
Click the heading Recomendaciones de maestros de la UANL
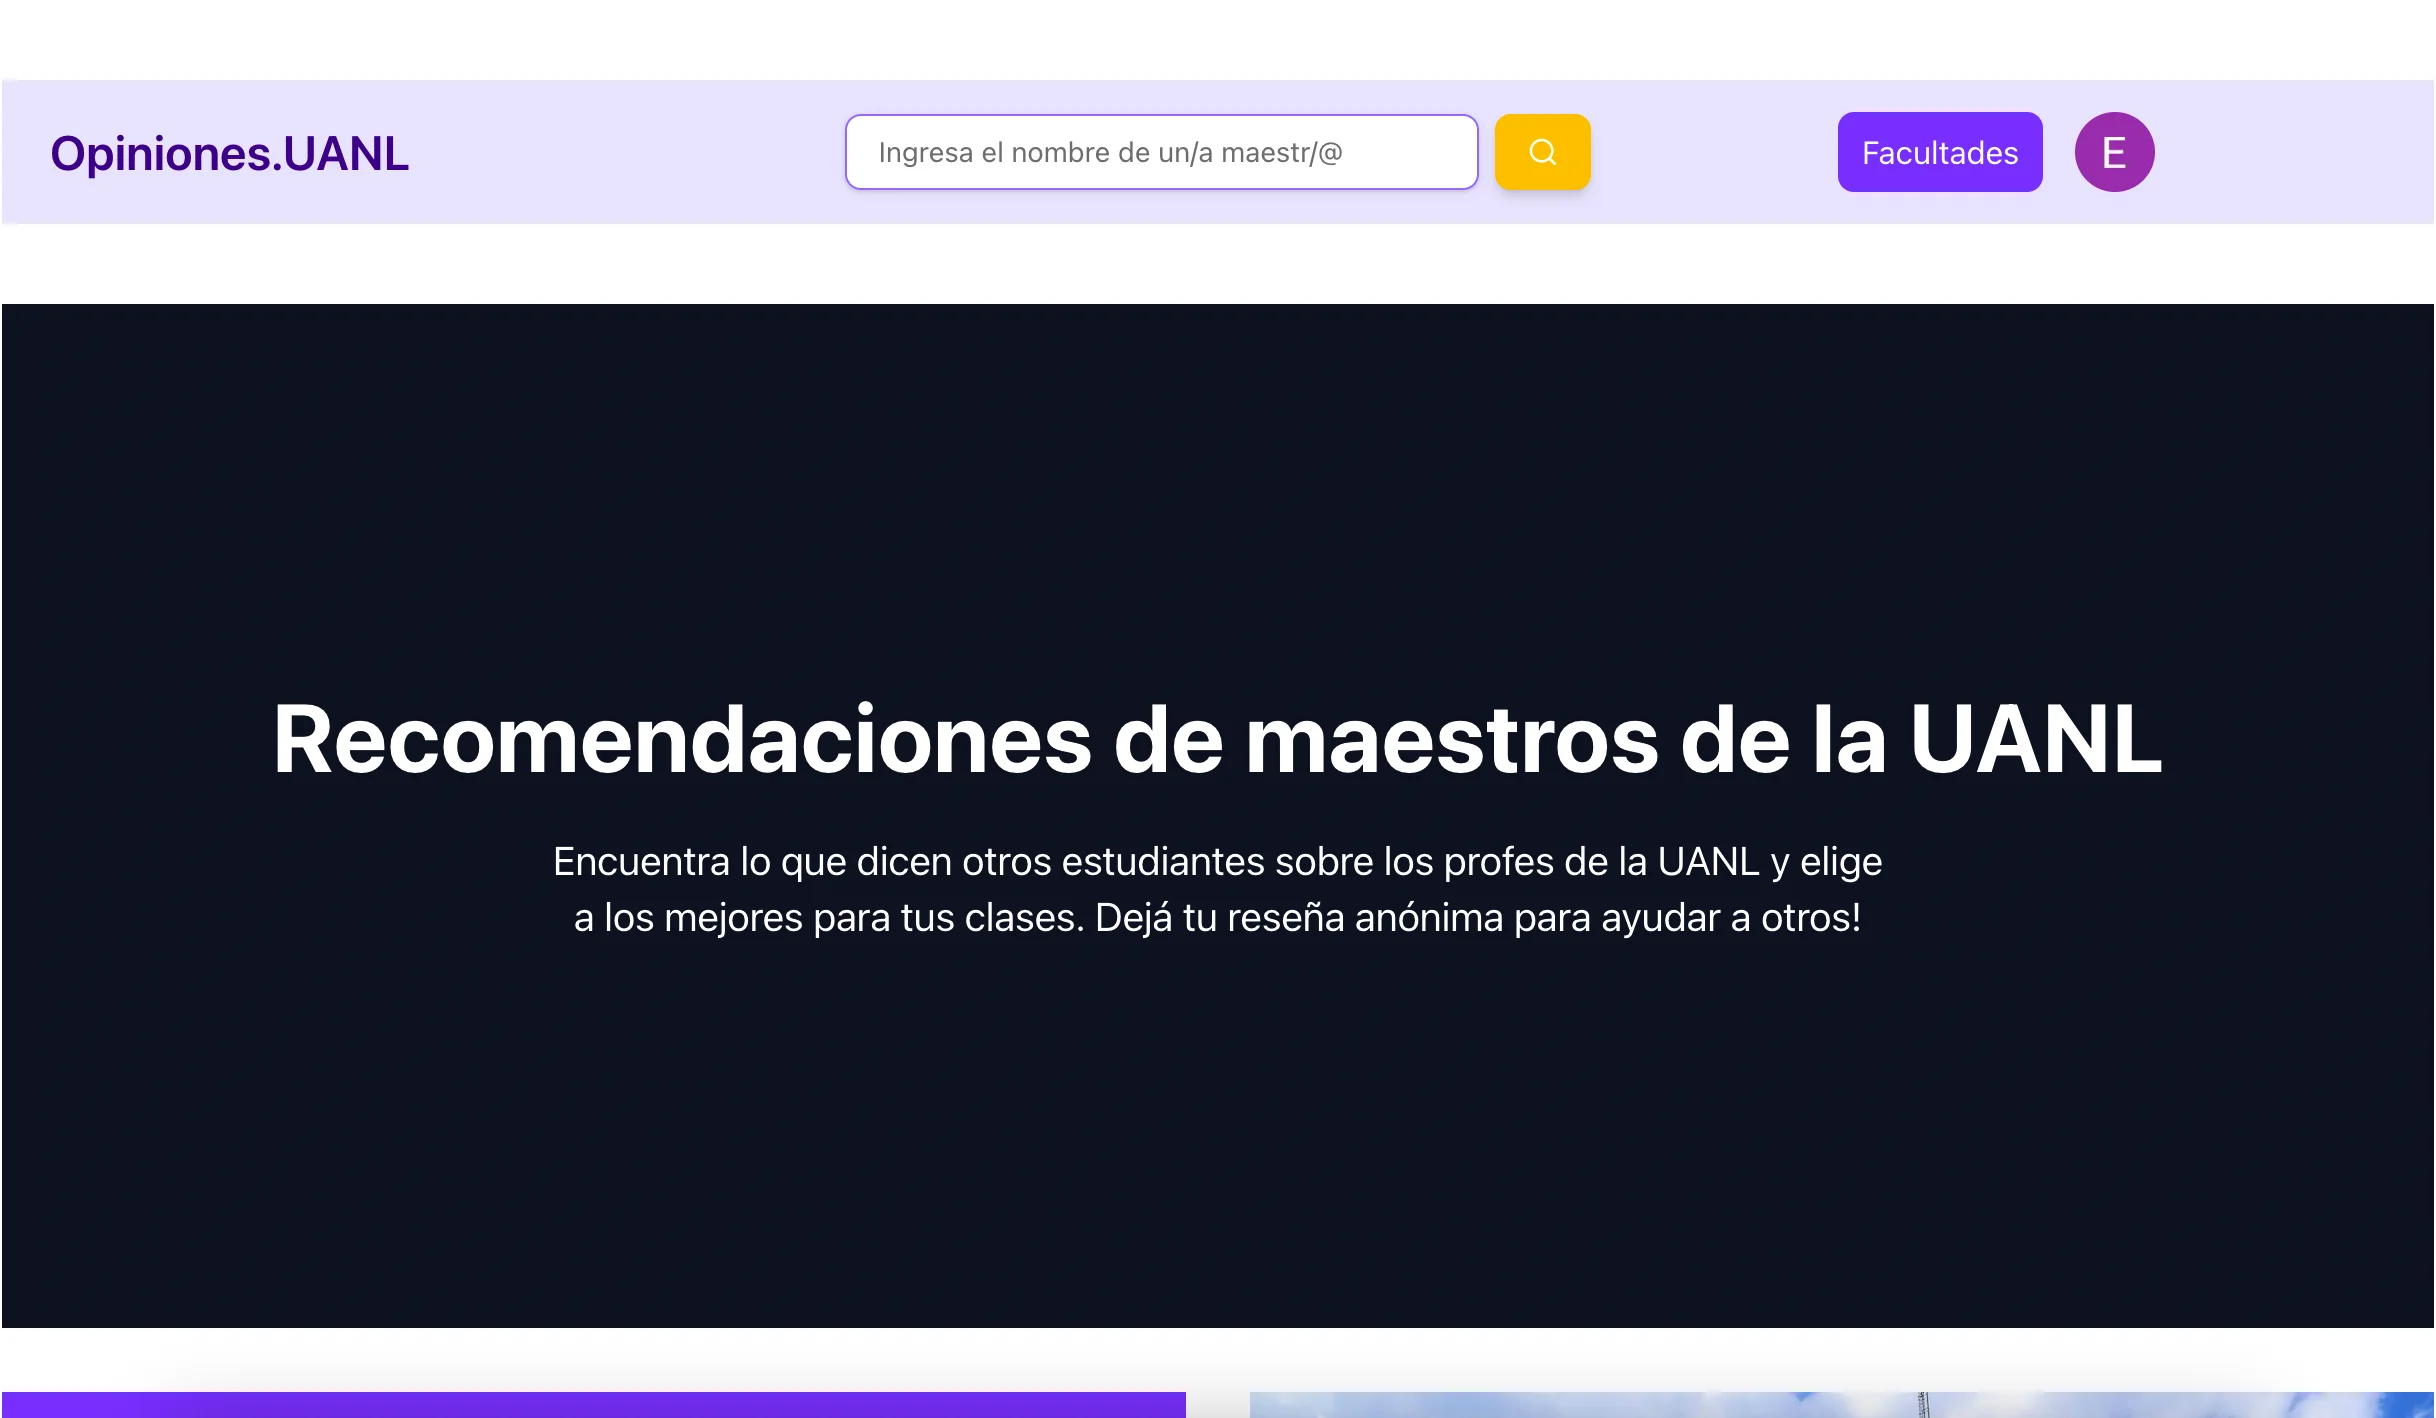1217,739
